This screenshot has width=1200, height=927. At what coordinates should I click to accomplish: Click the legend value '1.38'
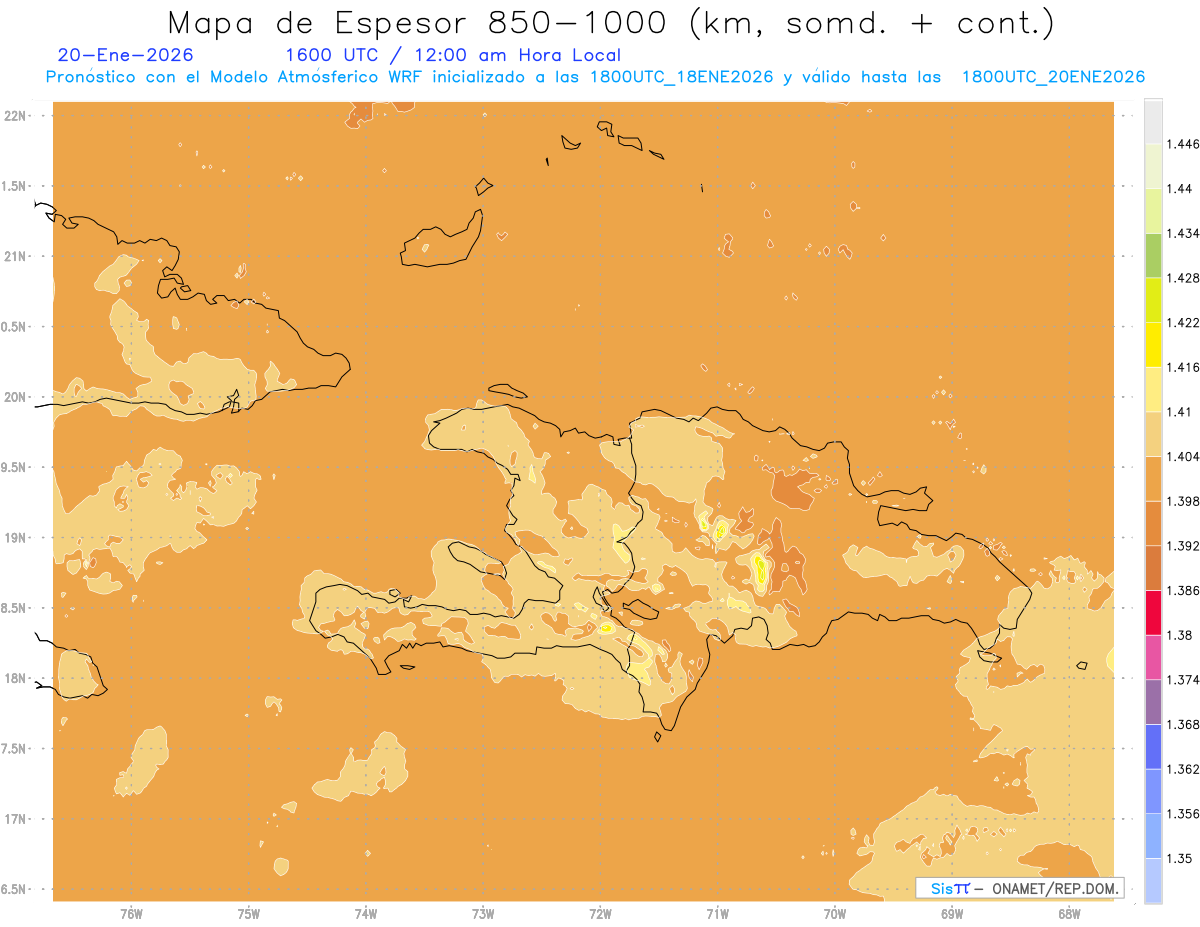1179,635
